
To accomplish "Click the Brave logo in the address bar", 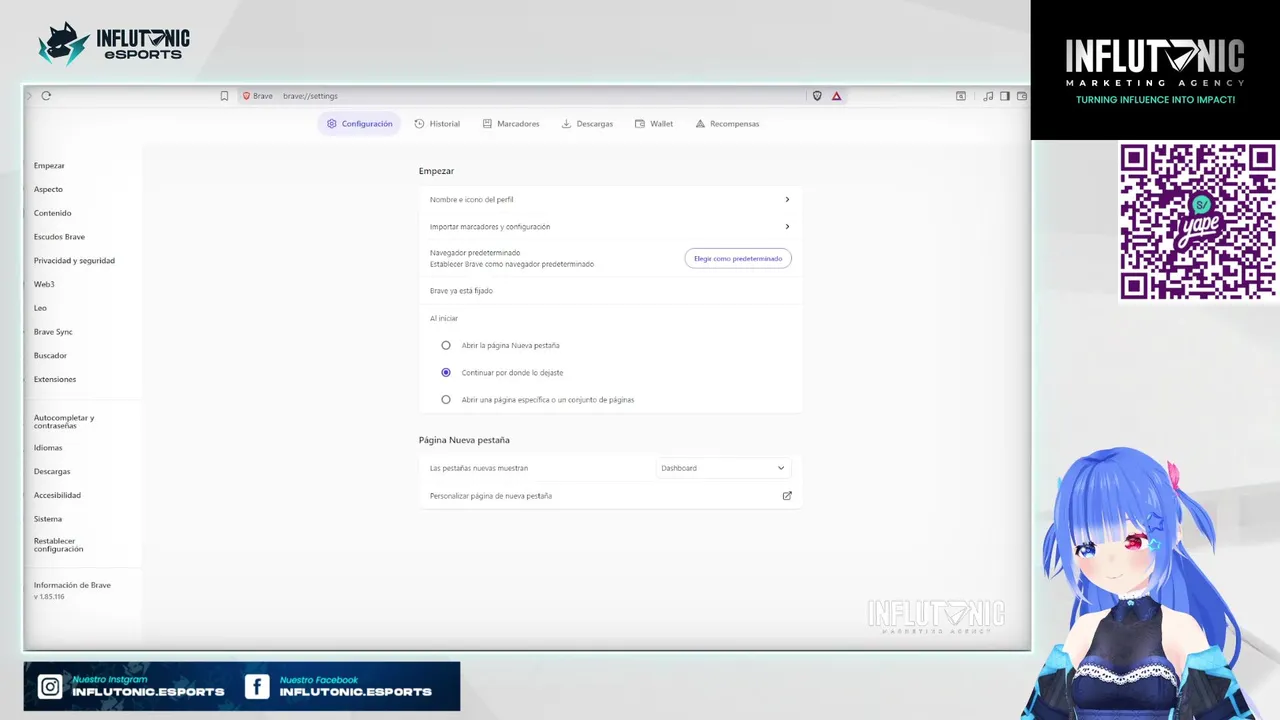I will [247, 96].
